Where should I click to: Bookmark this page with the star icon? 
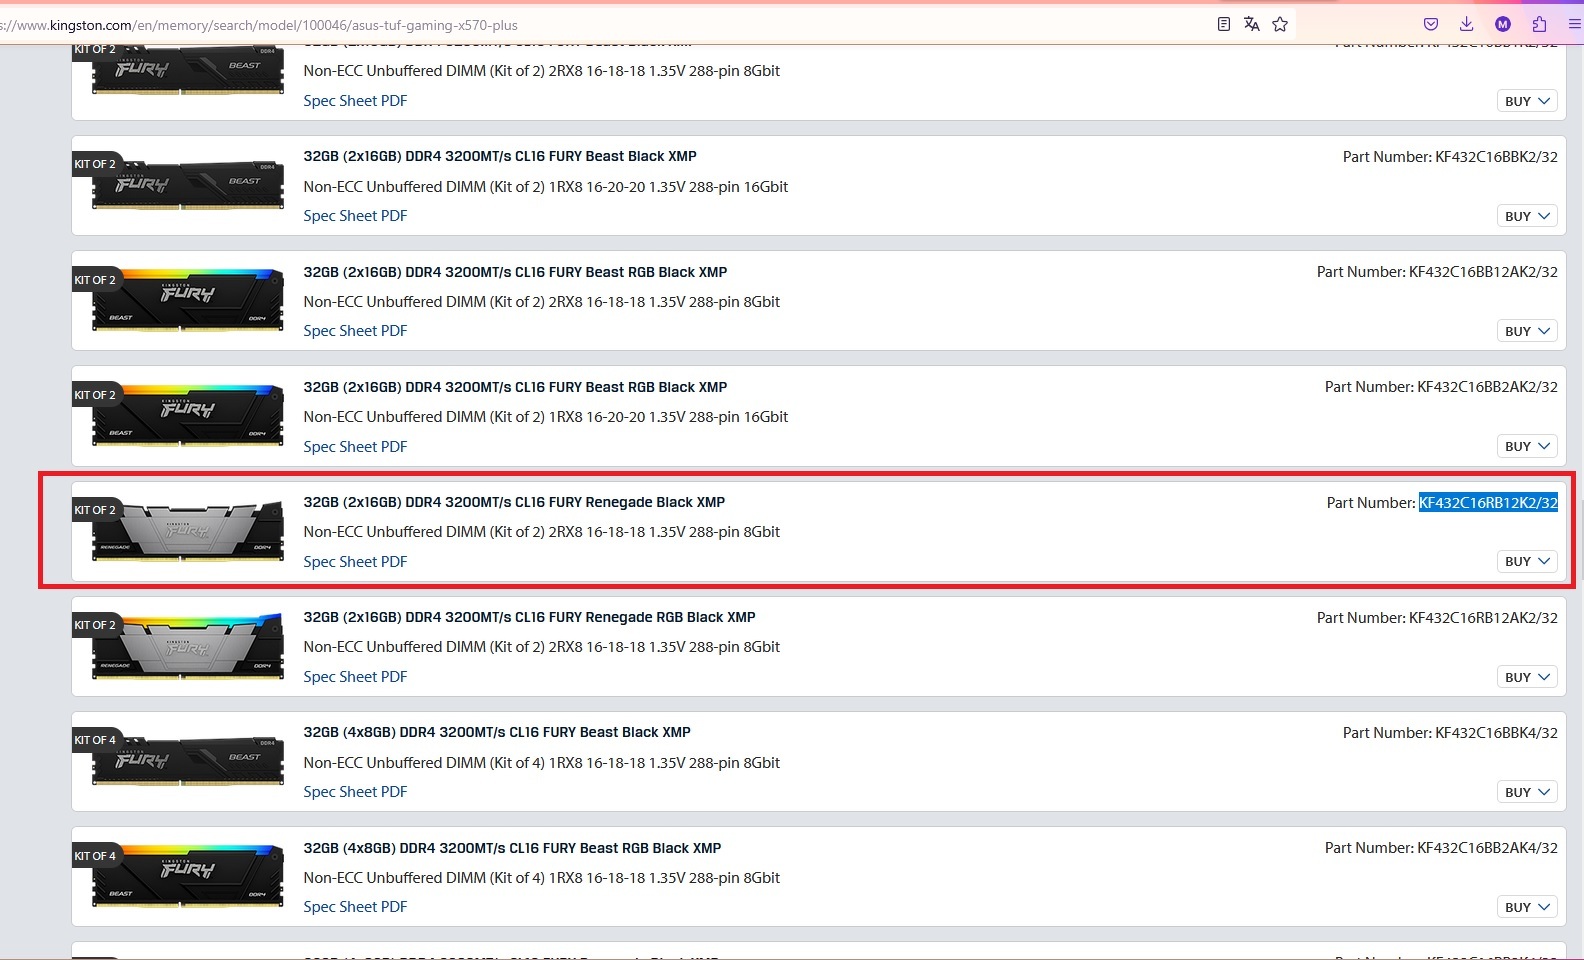[x=1280, y=24]
